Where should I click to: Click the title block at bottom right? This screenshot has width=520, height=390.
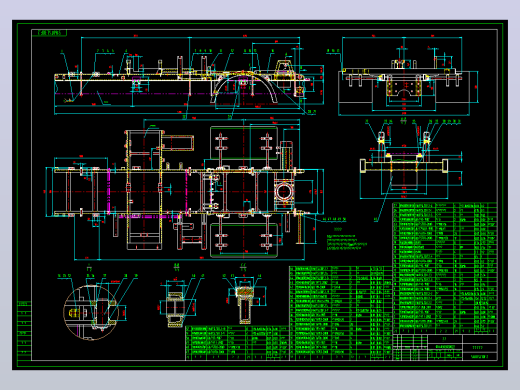pyautogui.click(x=445, y=347)
